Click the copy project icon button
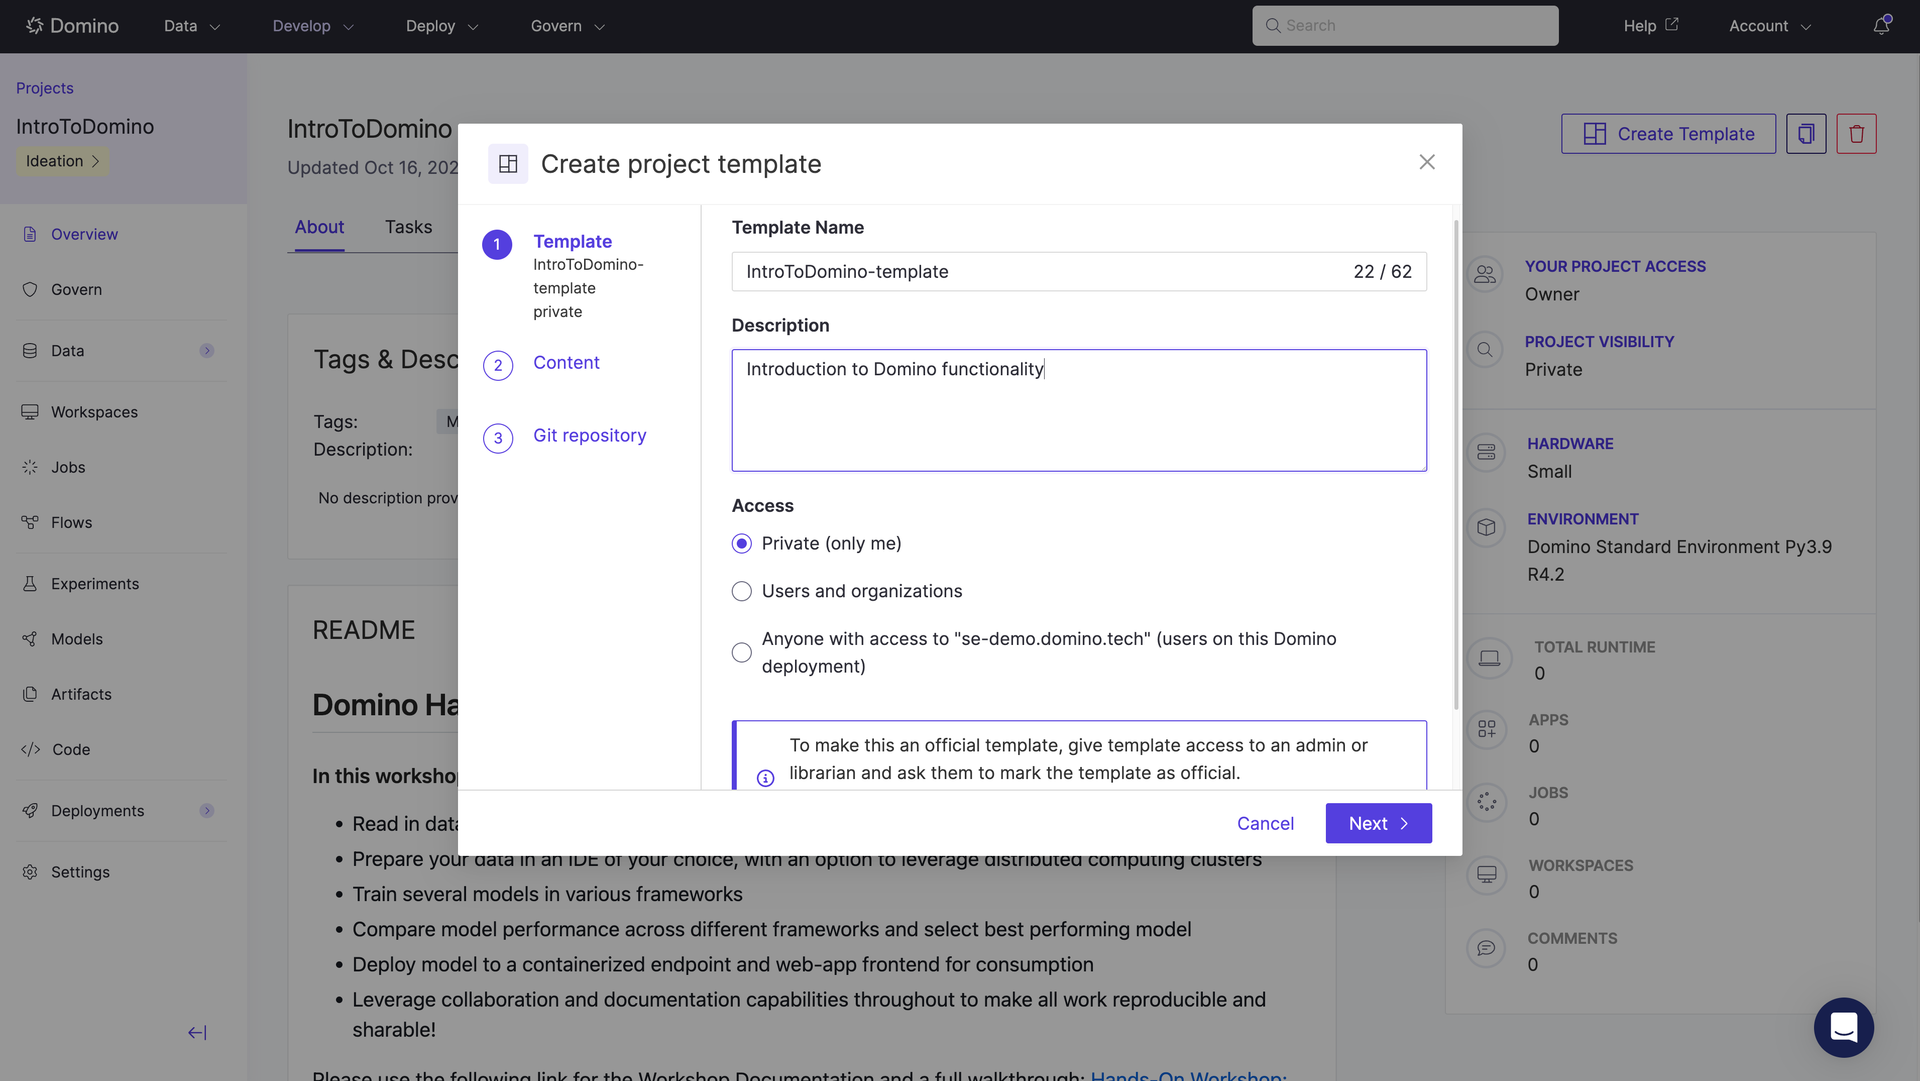Image resolution: width=1920 pixels, height=1081 pixels. [1806, 134]
